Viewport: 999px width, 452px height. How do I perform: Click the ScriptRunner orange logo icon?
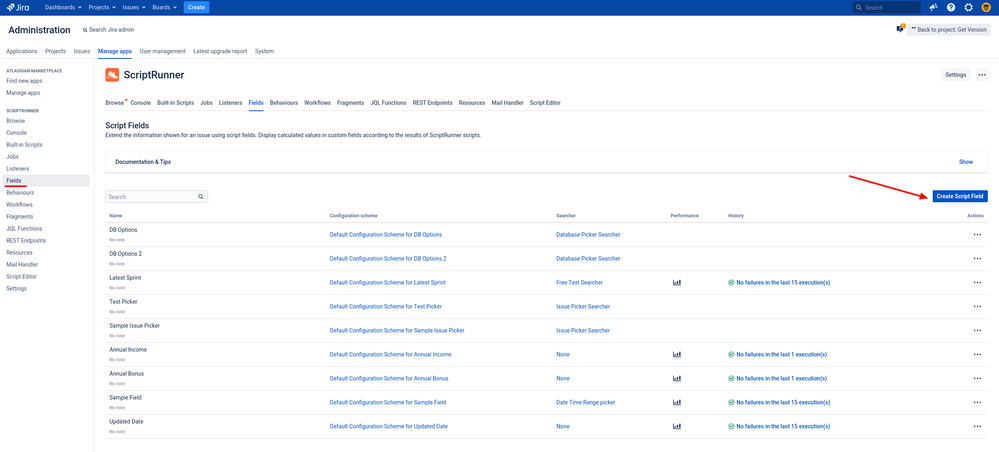point(112,75)
